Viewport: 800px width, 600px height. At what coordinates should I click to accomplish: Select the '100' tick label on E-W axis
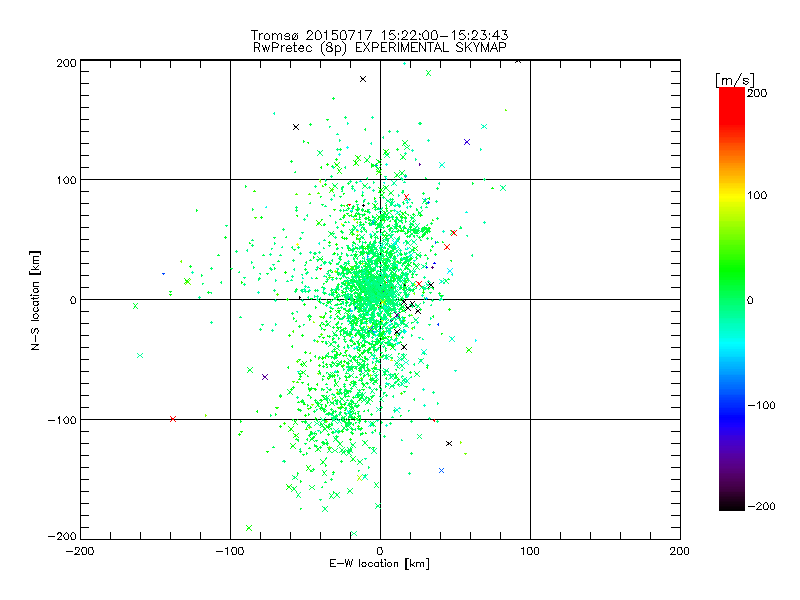coord(530,551)
